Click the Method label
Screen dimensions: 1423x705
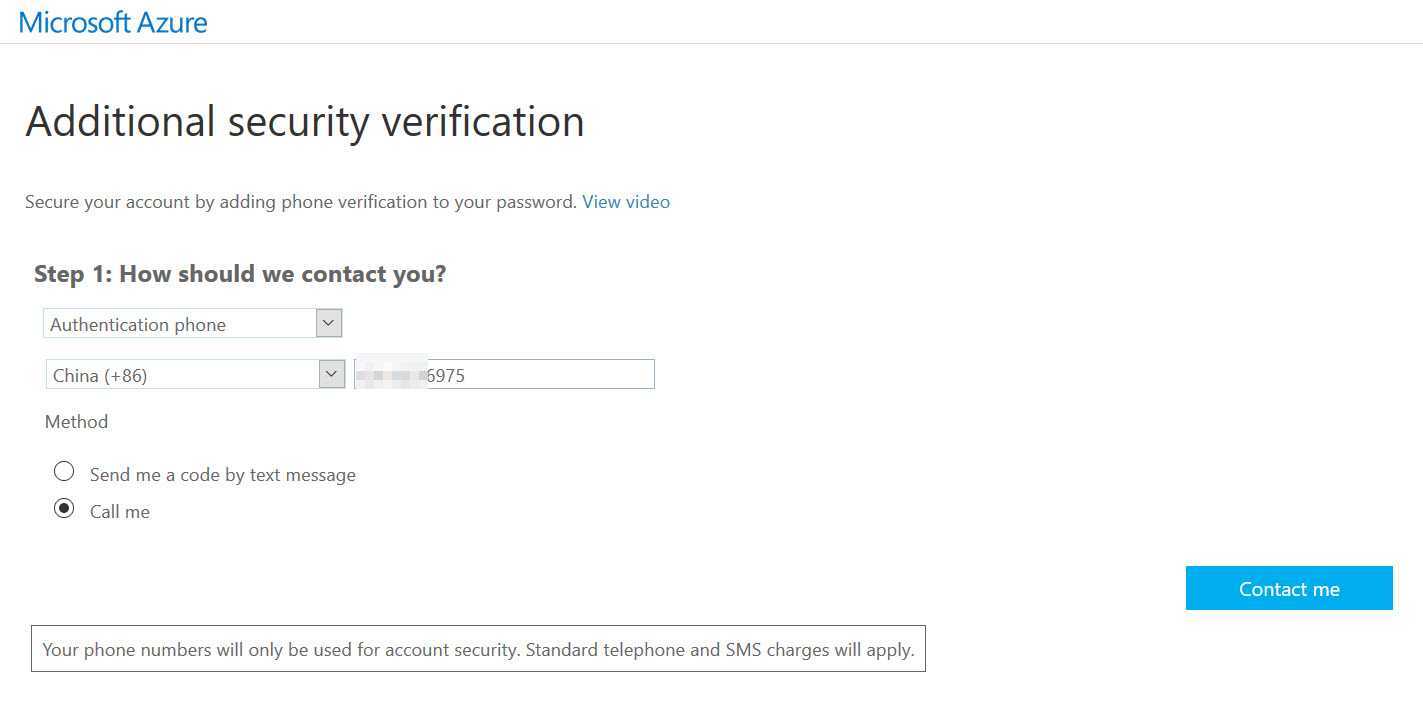coord(76,422)
